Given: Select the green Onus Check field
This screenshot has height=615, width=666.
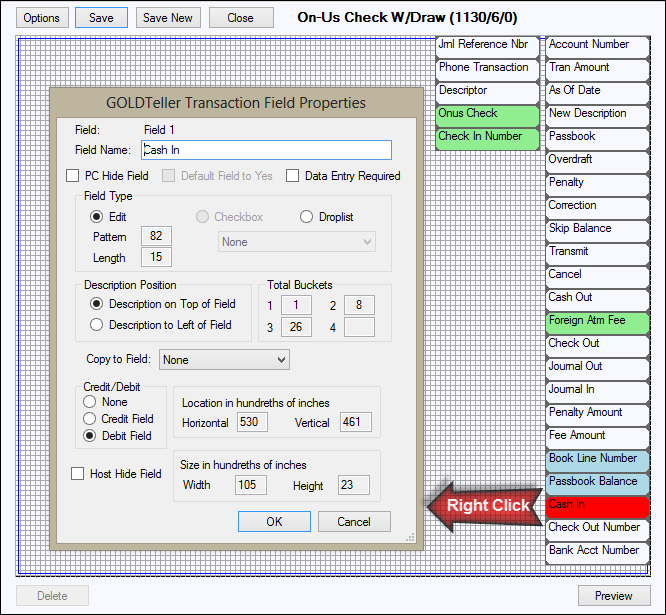Looking at the screenshot, I should click(x=487, y=116).
